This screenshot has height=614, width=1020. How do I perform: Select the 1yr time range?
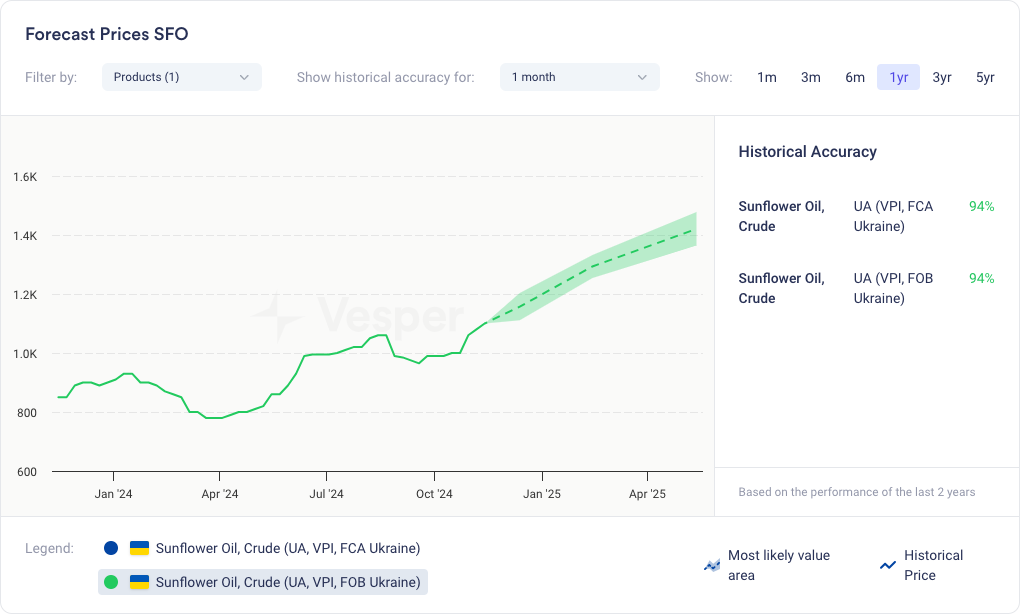898,77
